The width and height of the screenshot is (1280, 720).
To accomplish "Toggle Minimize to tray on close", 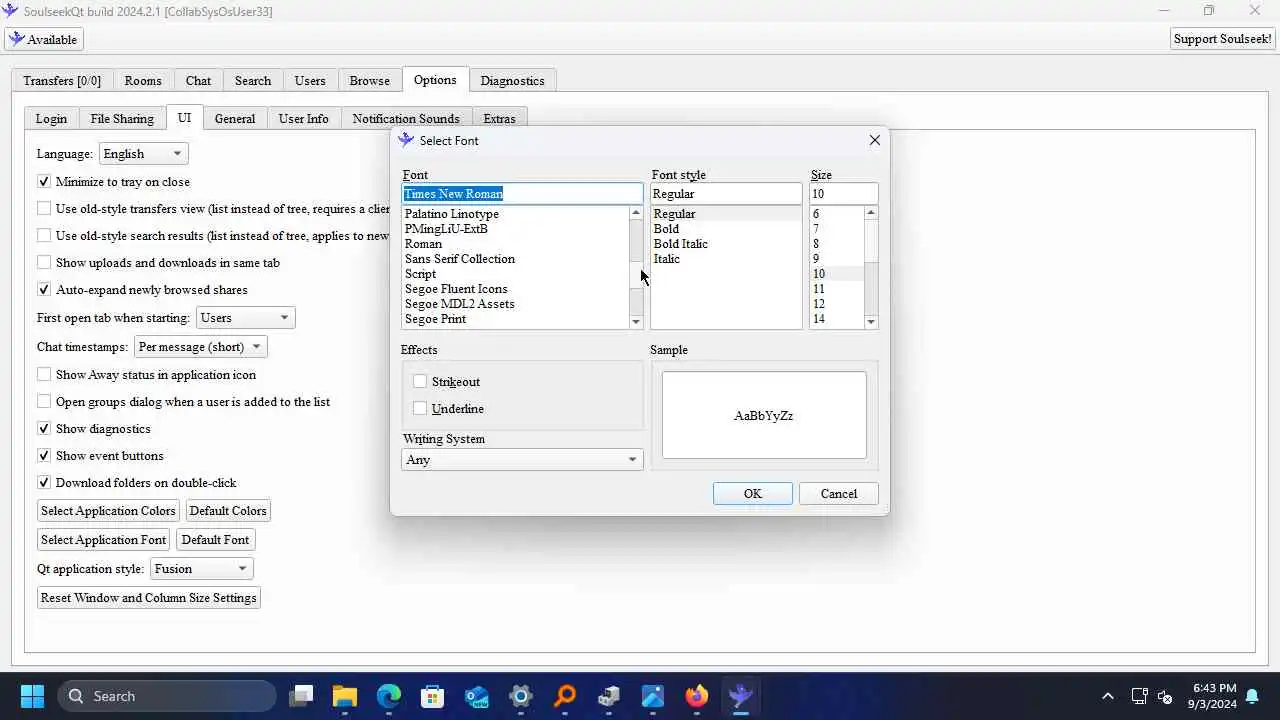I will click(x=44, y=182).
